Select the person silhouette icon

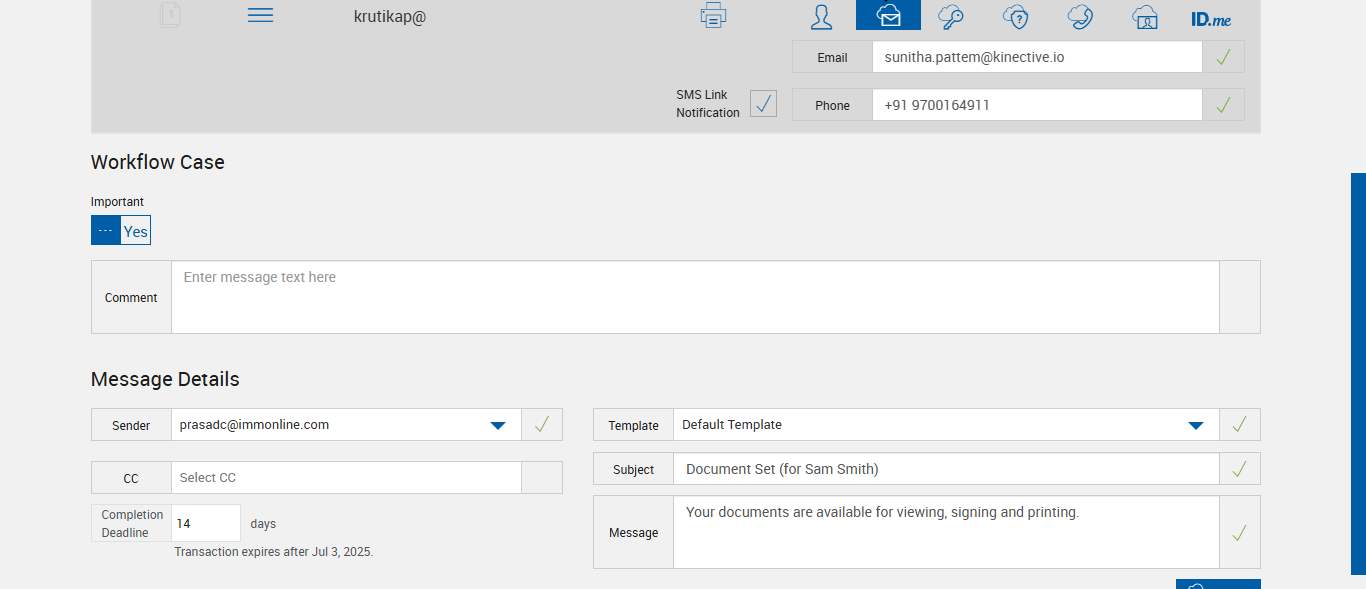click(821, 16)
